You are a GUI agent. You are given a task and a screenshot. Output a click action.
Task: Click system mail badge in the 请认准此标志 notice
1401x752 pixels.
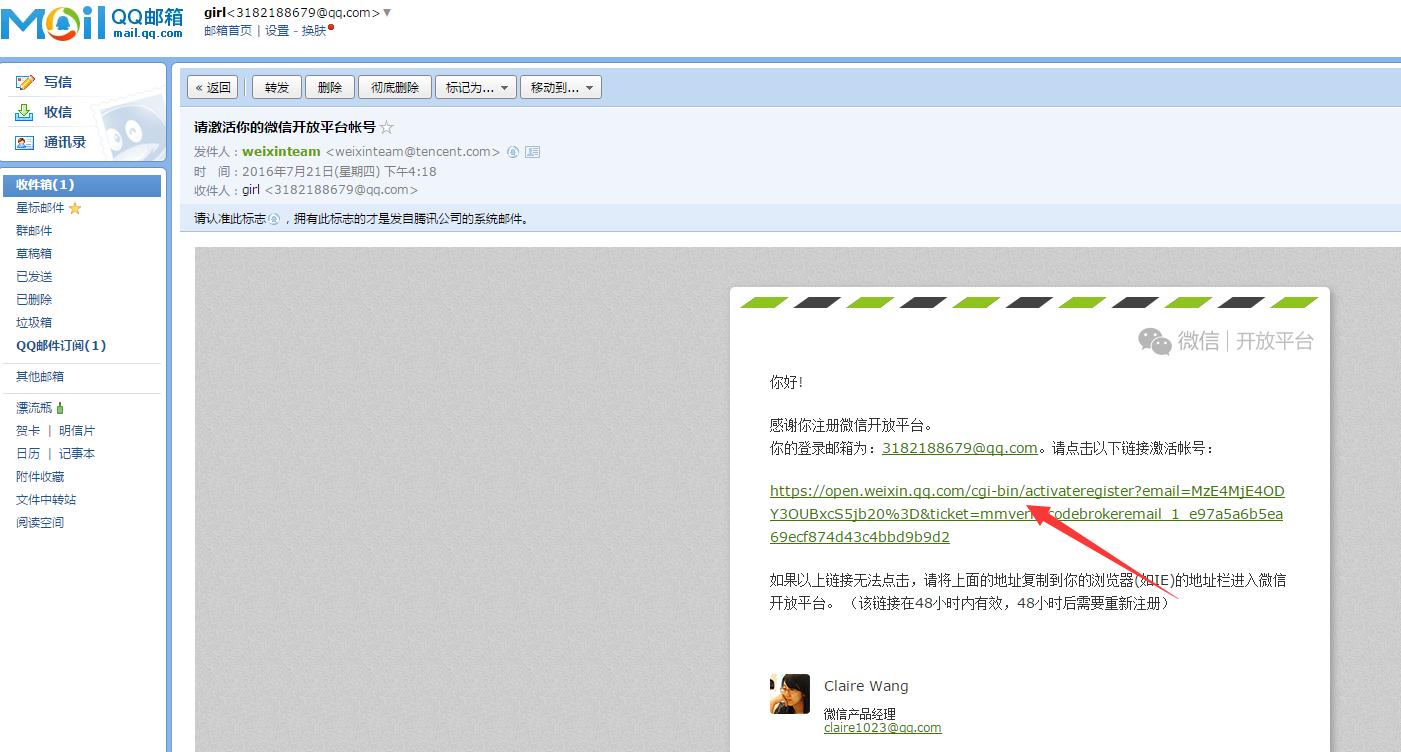pos(274,219)
